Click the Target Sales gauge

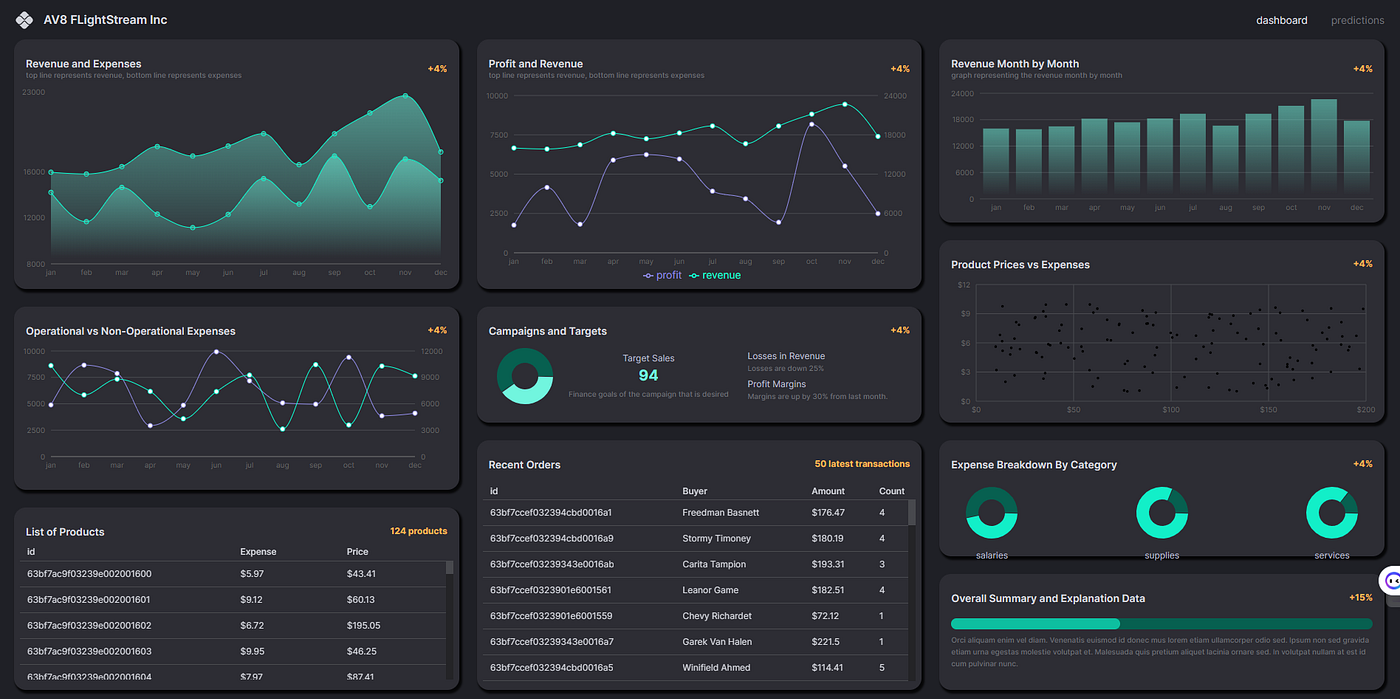click(x=525, y=375)
